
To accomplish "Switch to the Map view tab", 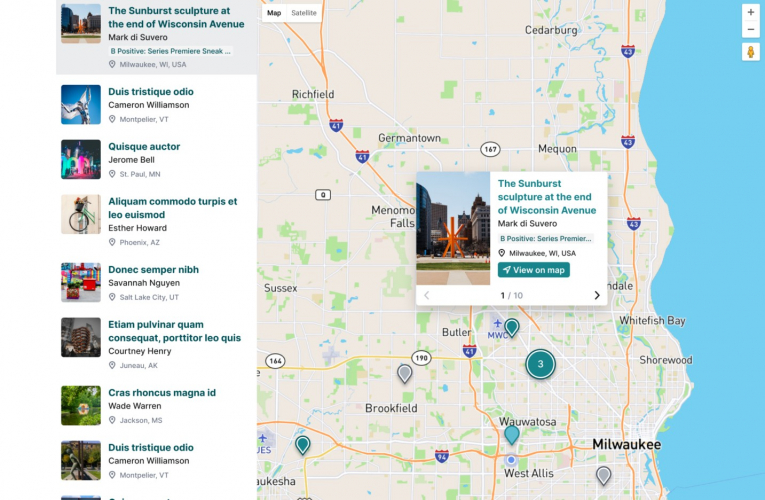I will (x=274, y=13).
